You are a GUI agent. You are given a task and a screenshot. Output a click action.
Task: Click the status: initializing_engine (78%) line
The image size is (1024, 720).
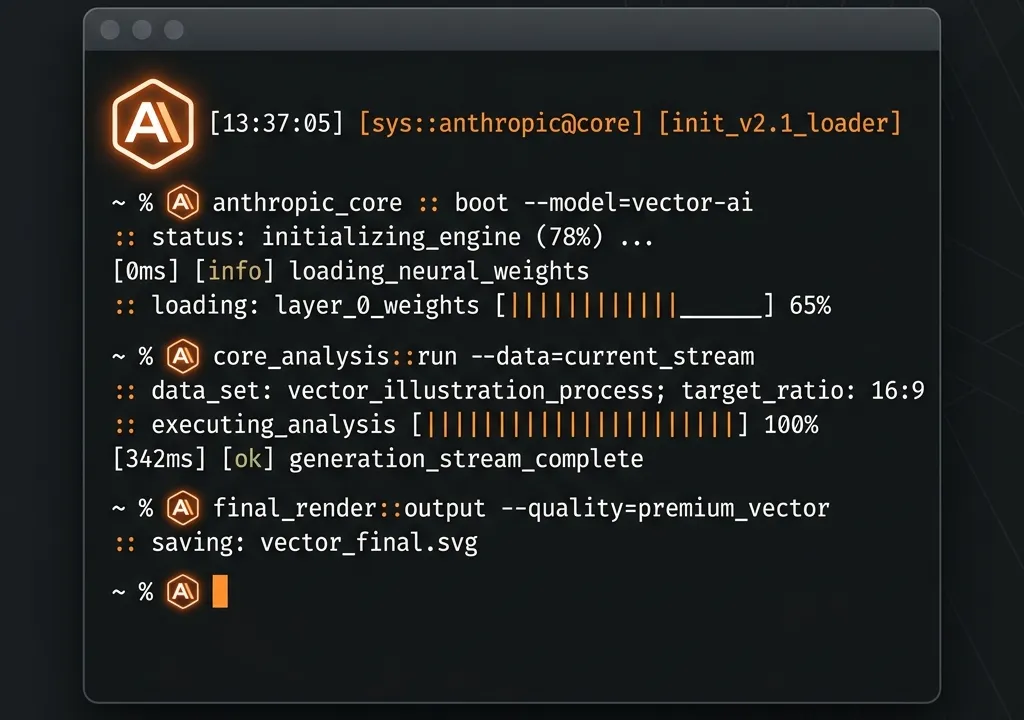tap(402, 237)
